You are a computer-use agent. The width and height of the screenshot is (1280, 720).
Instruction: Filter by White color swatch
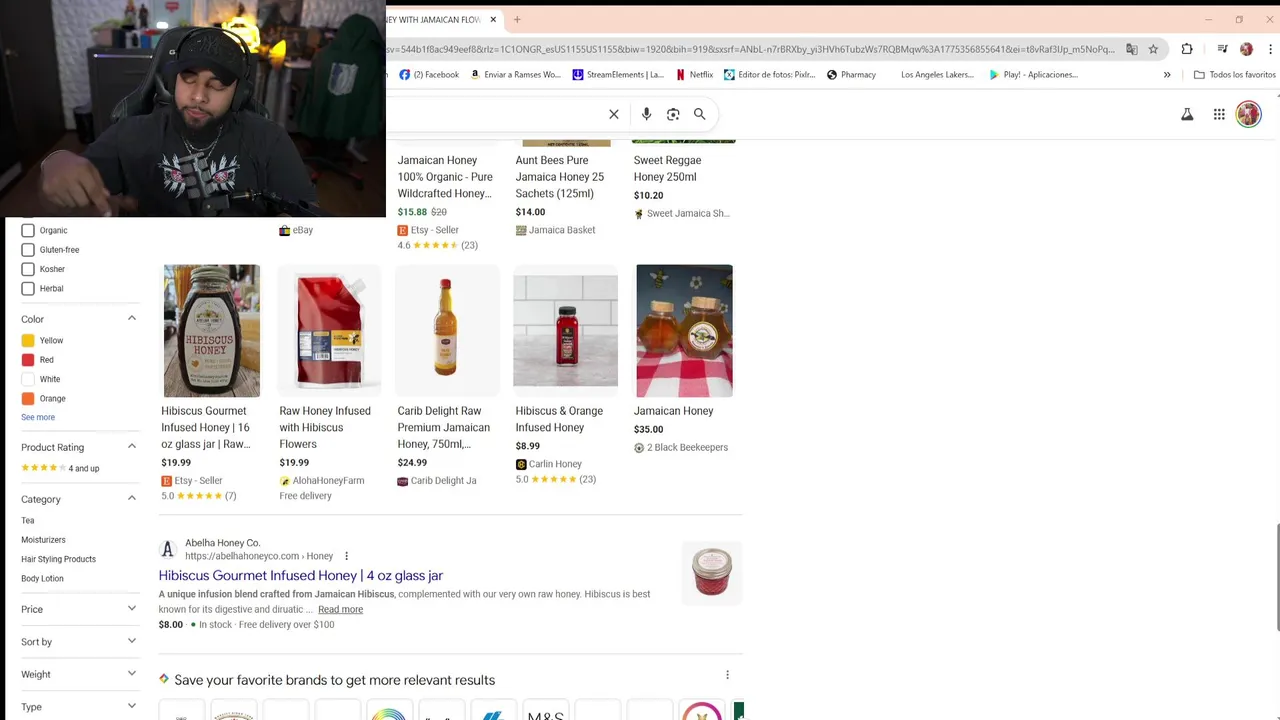click(x=28, y=379)
